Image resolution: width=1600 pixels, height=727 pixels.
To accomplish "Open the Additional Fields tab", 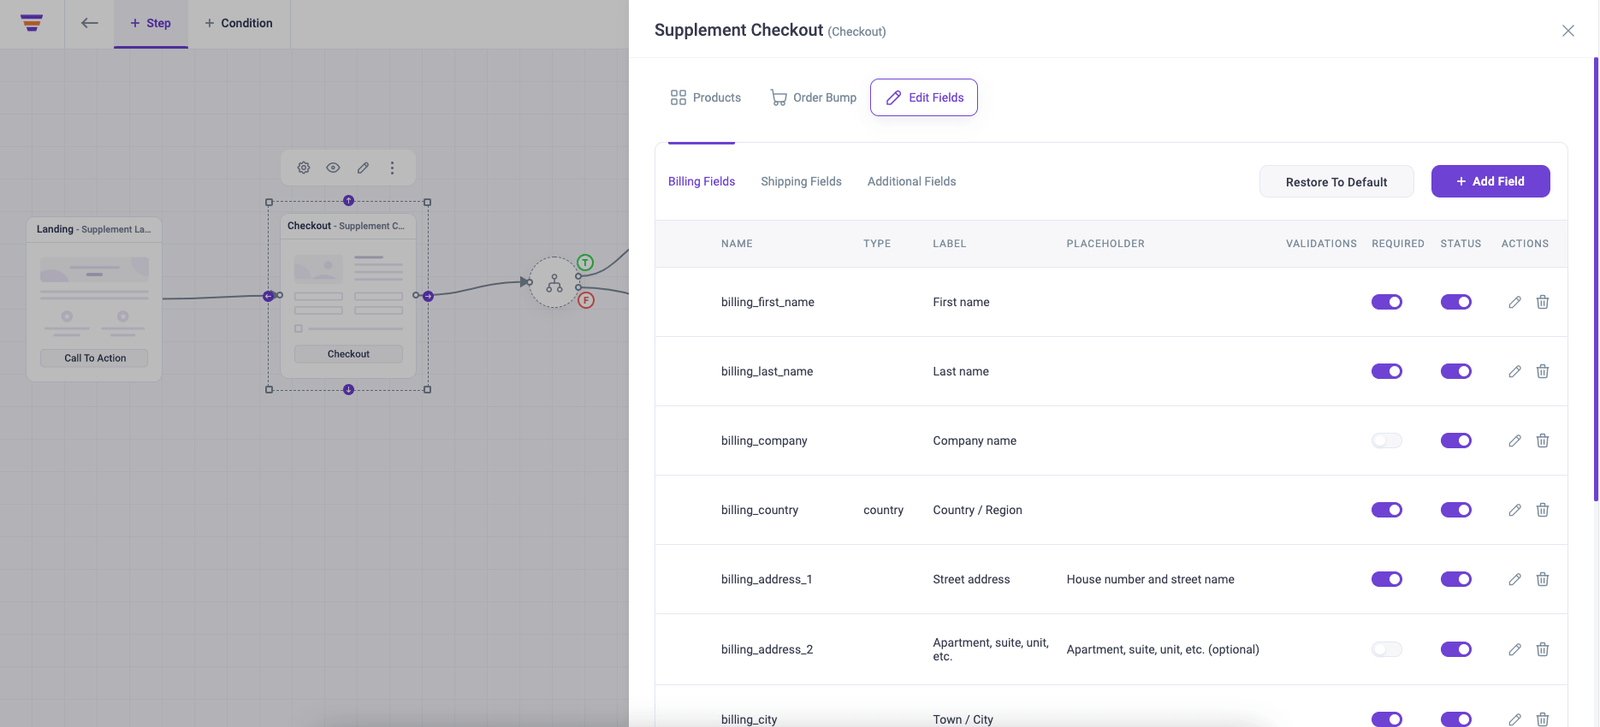I will (x=911, y=182).
